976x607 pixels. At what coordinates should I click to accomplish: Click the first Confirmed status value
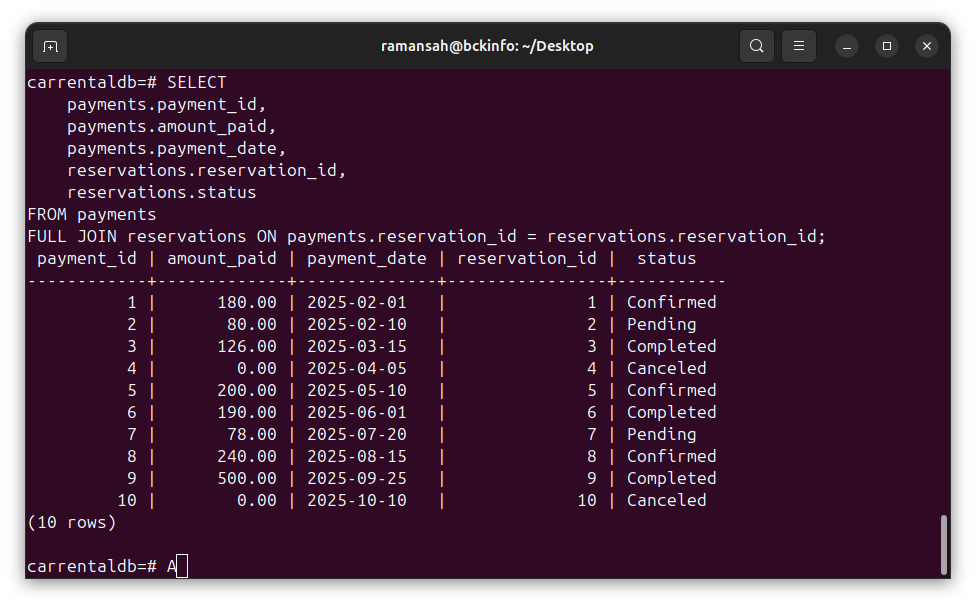point(671,302)
